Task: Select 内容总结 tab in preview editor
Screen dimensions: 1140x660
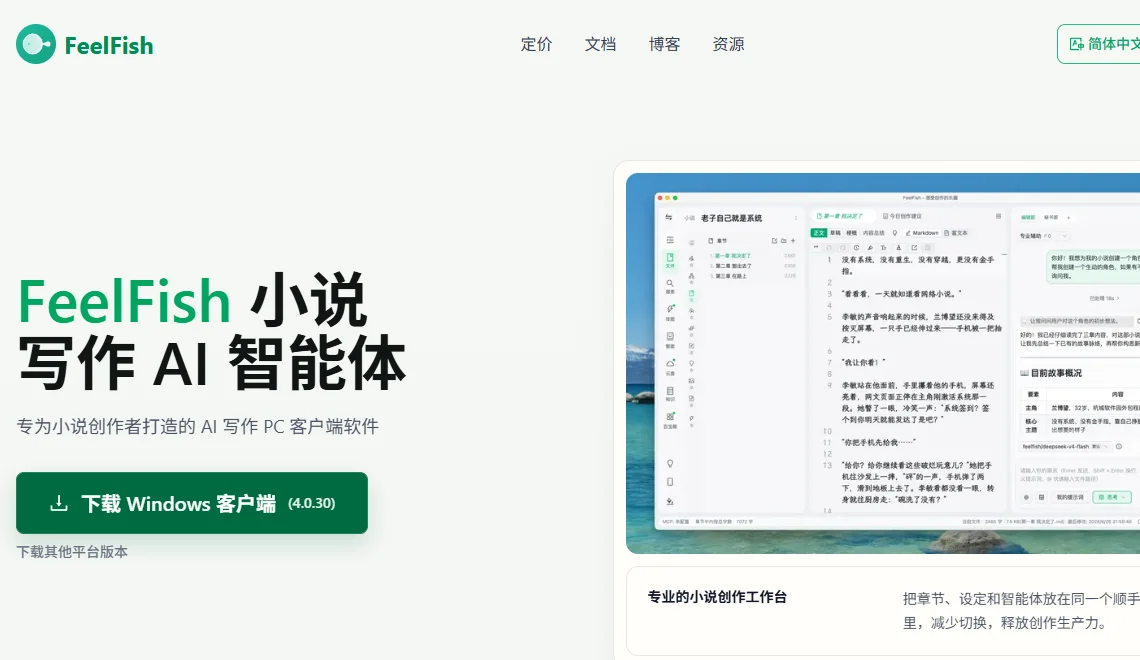Action: [x=874, y=233]
